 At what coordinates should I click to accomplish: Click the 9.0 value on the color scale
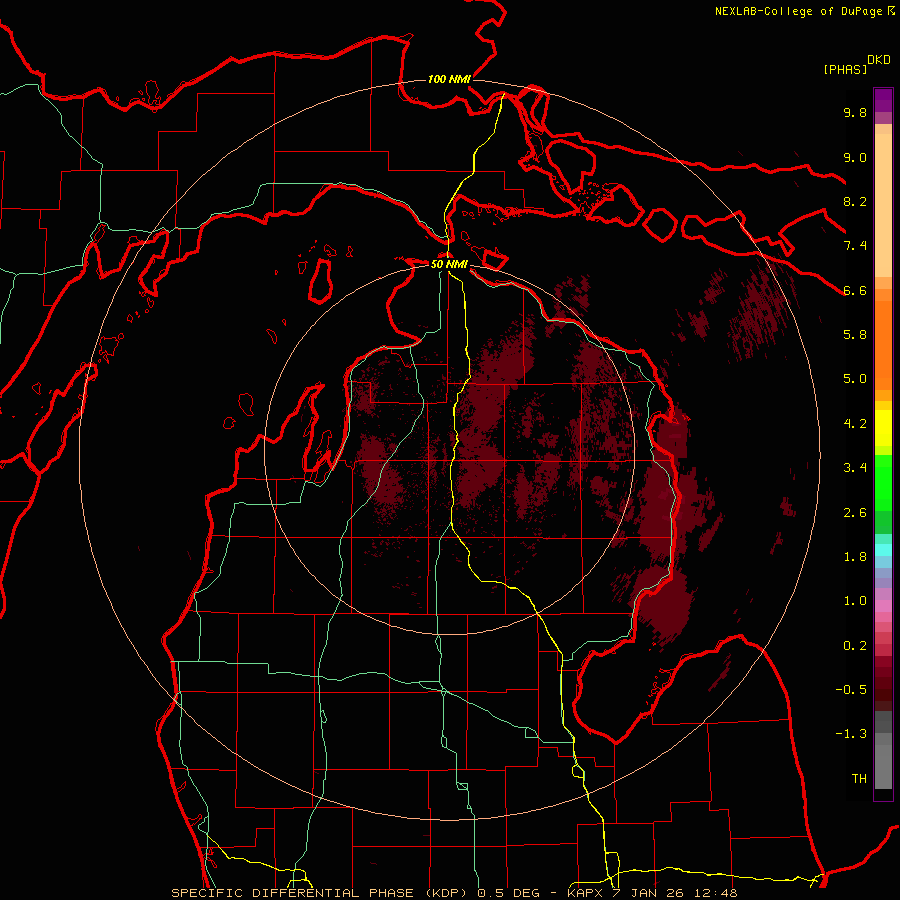click(x=855, y=157)
